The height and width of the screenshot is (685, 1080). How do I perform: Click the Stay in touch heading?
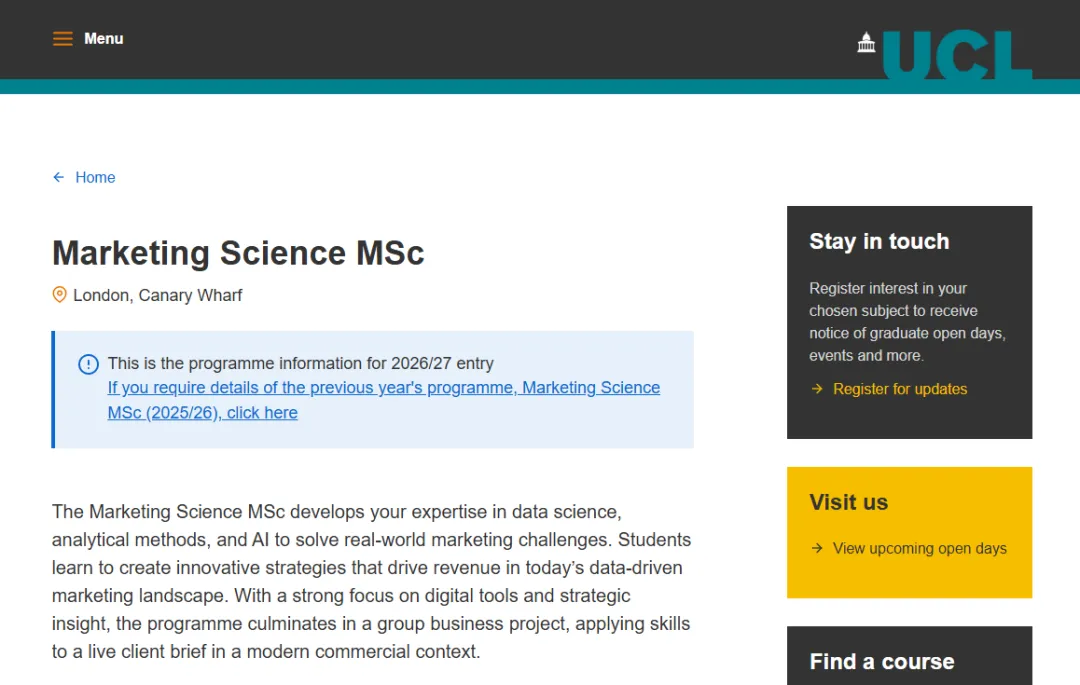tap(879, 241)
